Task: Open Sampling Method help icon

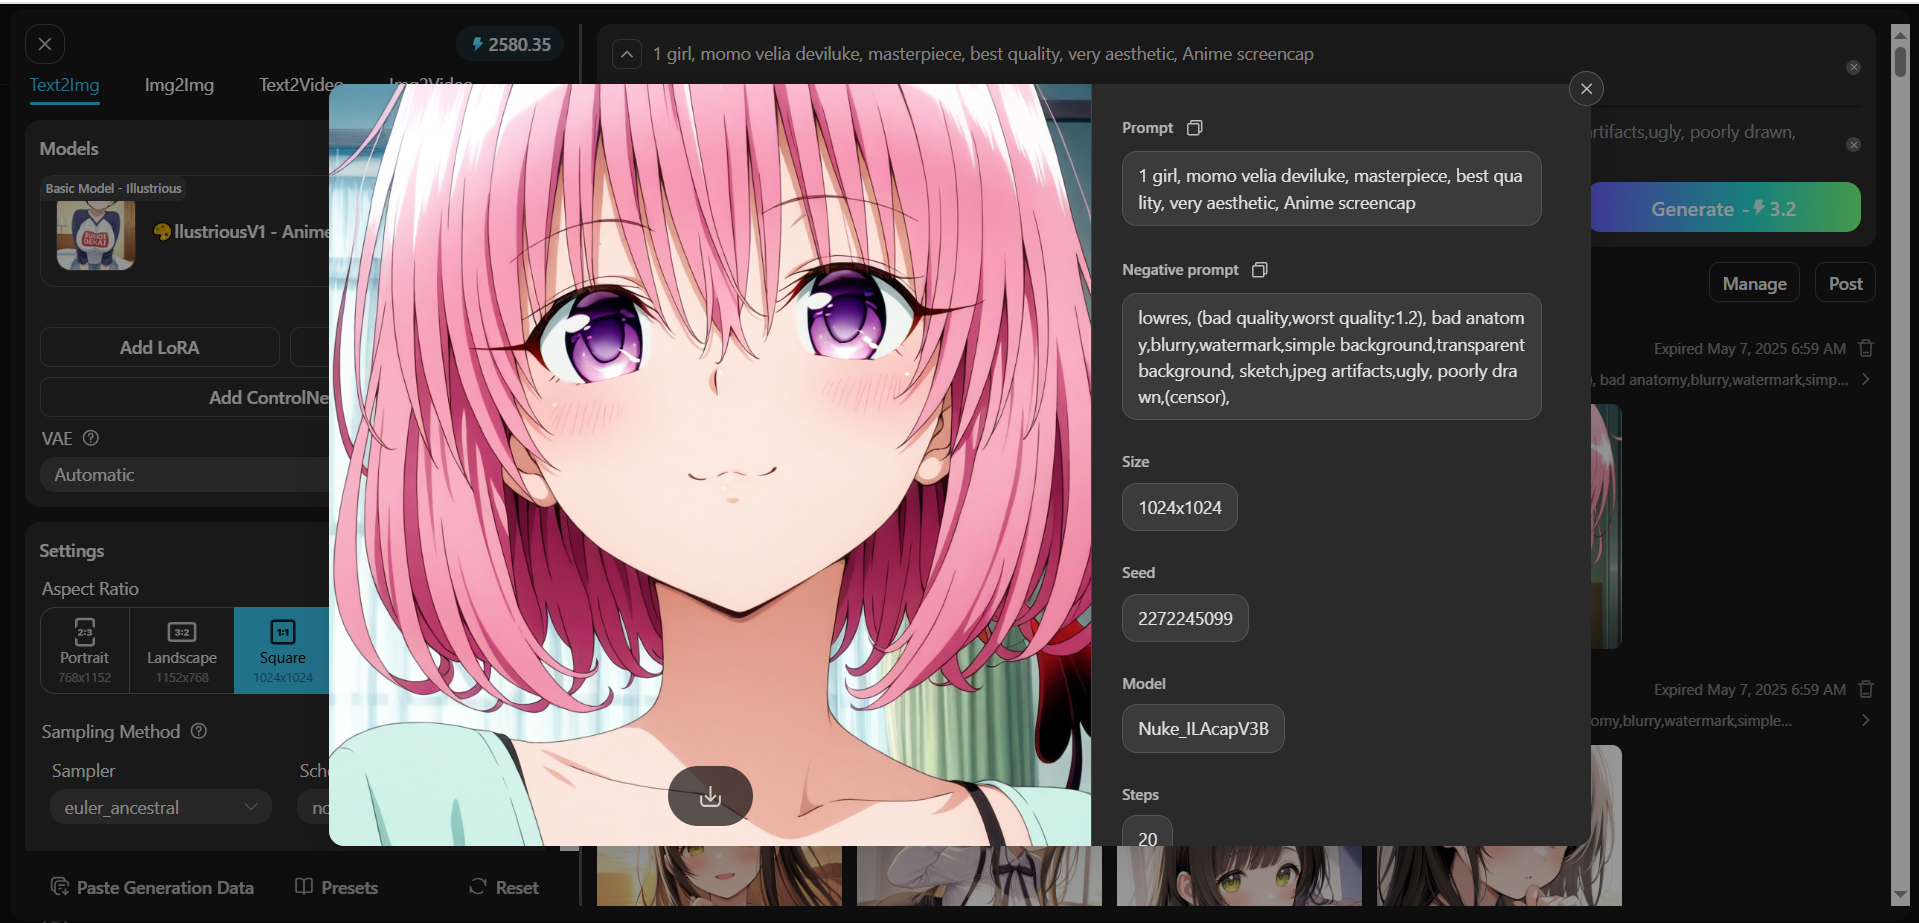Action: point(199,731)
